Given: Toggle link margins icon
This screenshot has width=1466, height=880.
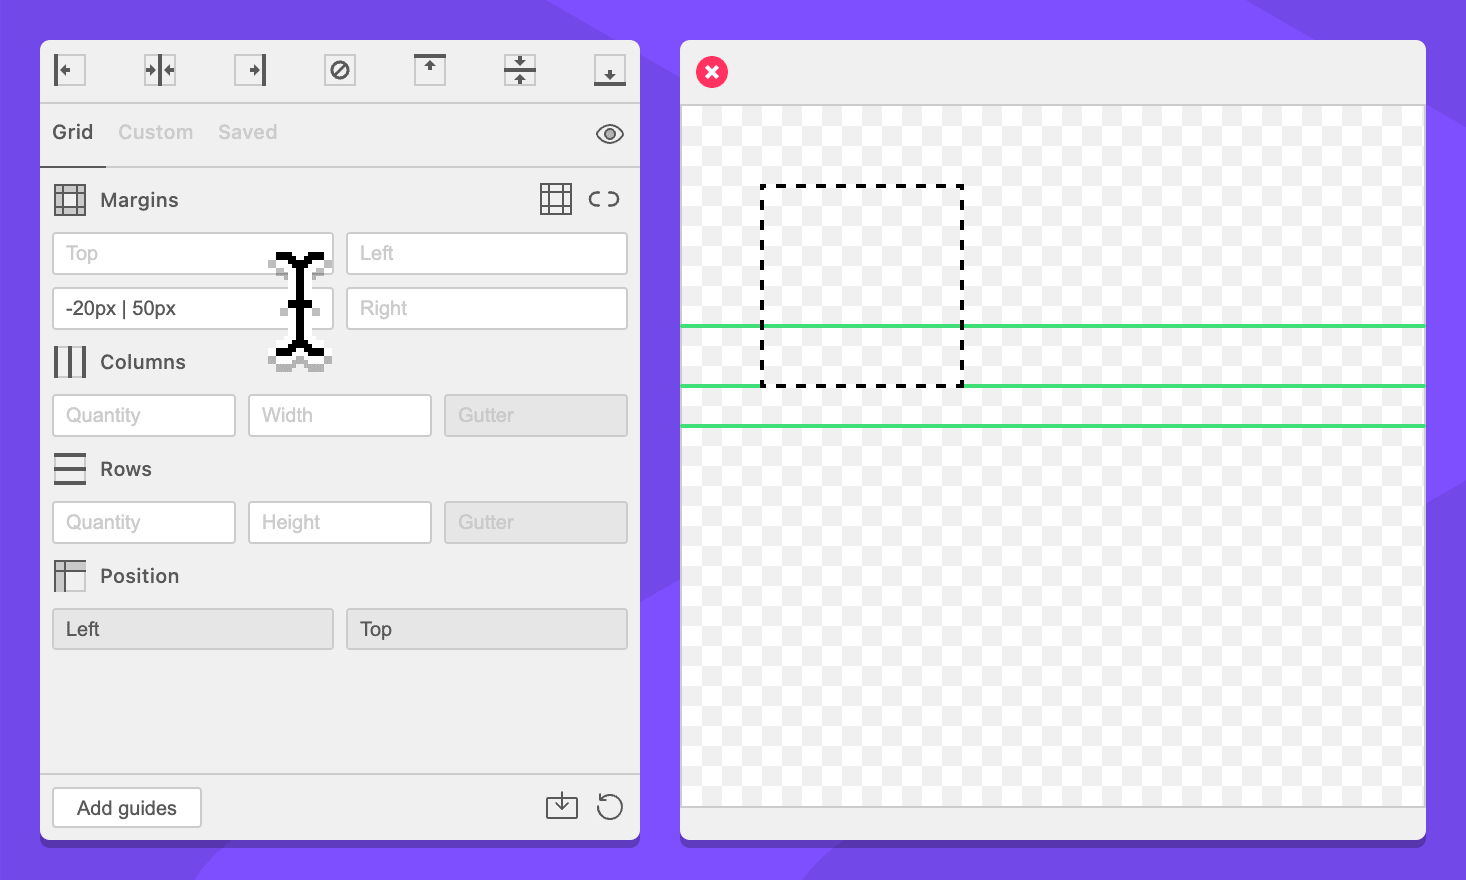Looking at the screenshot, I should [604, 199].
